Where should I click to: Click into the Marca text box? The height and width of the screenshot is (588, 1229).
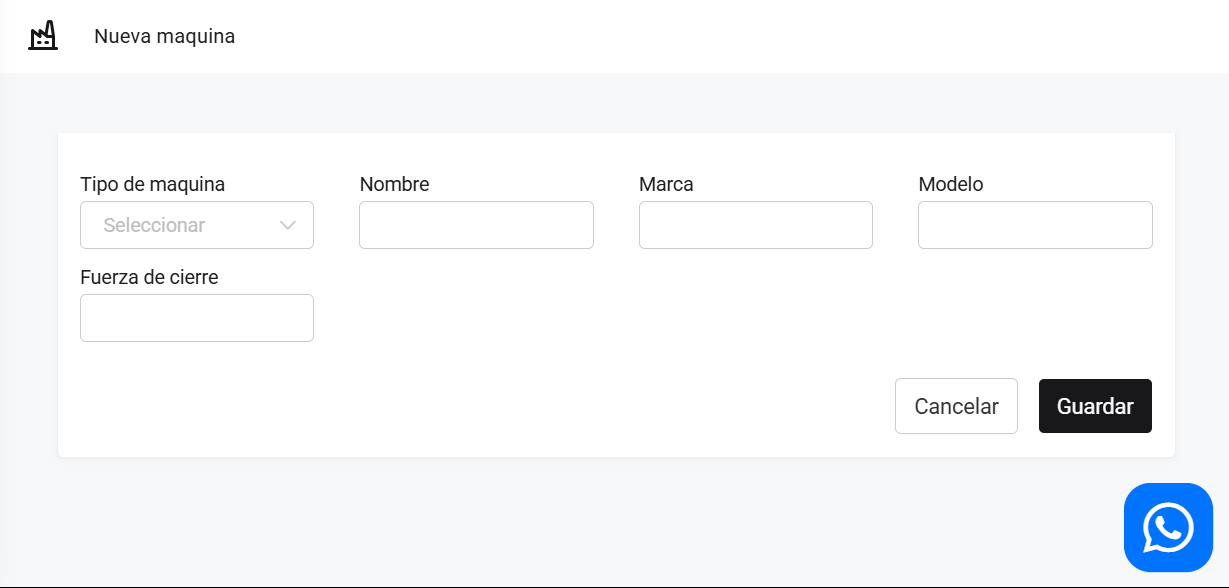[755, 225]
